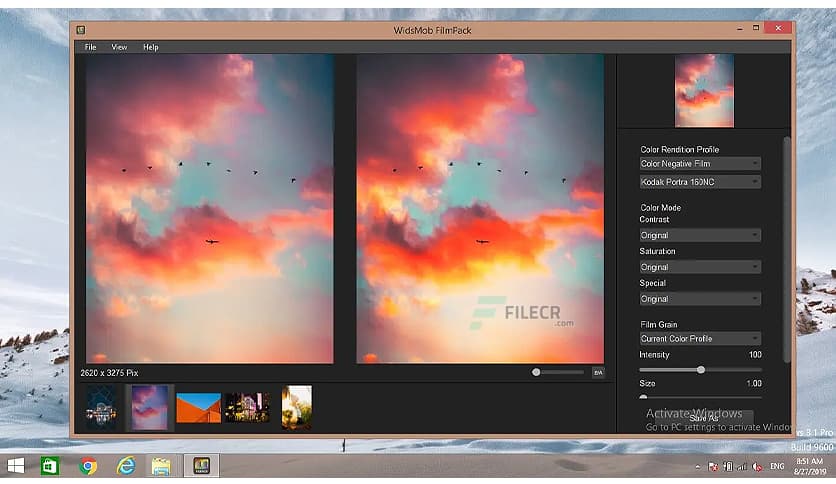This screenshot has width=836, height=484.
Task: Click the filtered preview image on right
Action: point(480,209)
